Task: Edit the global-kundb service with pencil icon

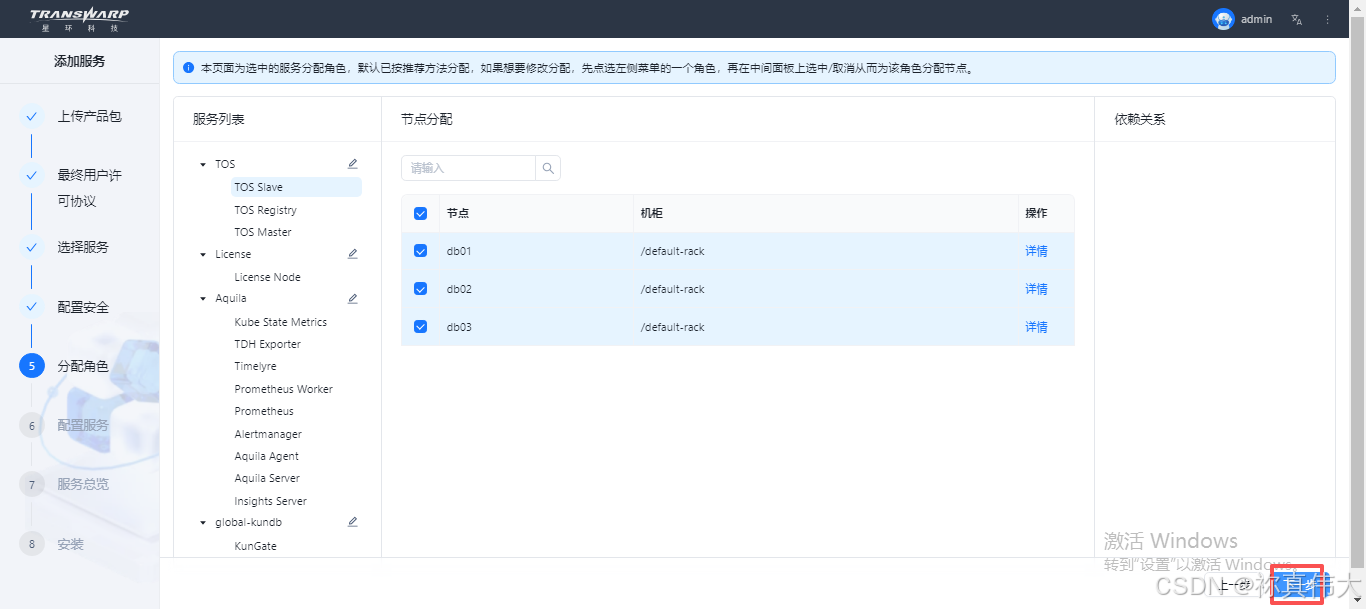Action: click(x=352, y=522)
